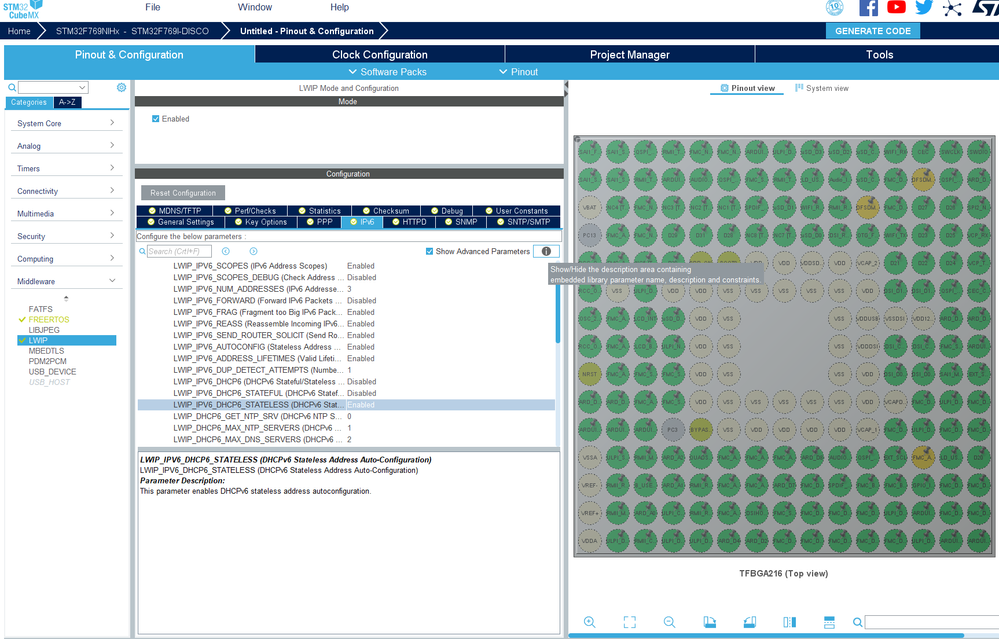This screenshot has height=639, width=999.
Task: Click STM32F769NIHx breadcrumb
Action: pos(132,31)
